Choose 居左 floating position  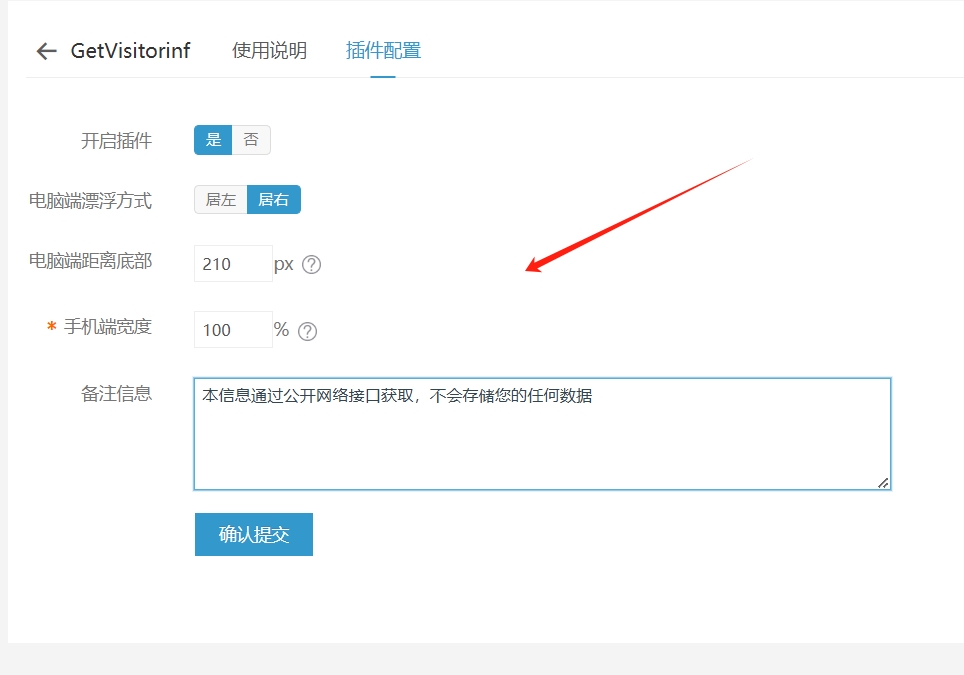coord(221,200)
